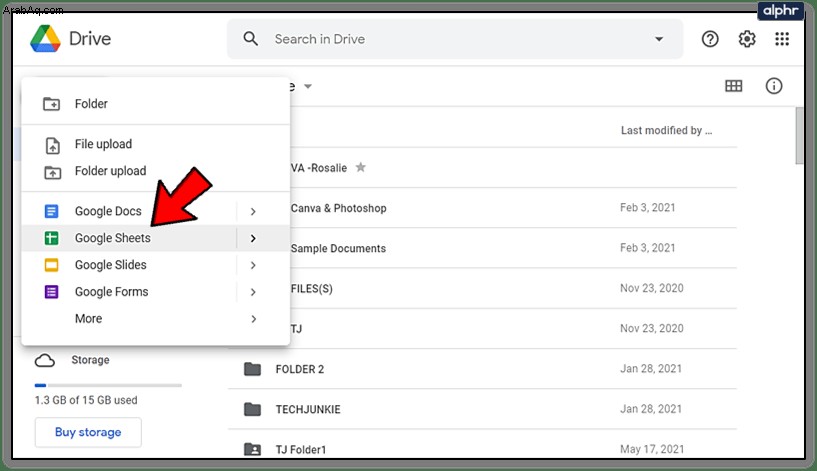Switch to grid layout view icon

click(x=734, y=86)
